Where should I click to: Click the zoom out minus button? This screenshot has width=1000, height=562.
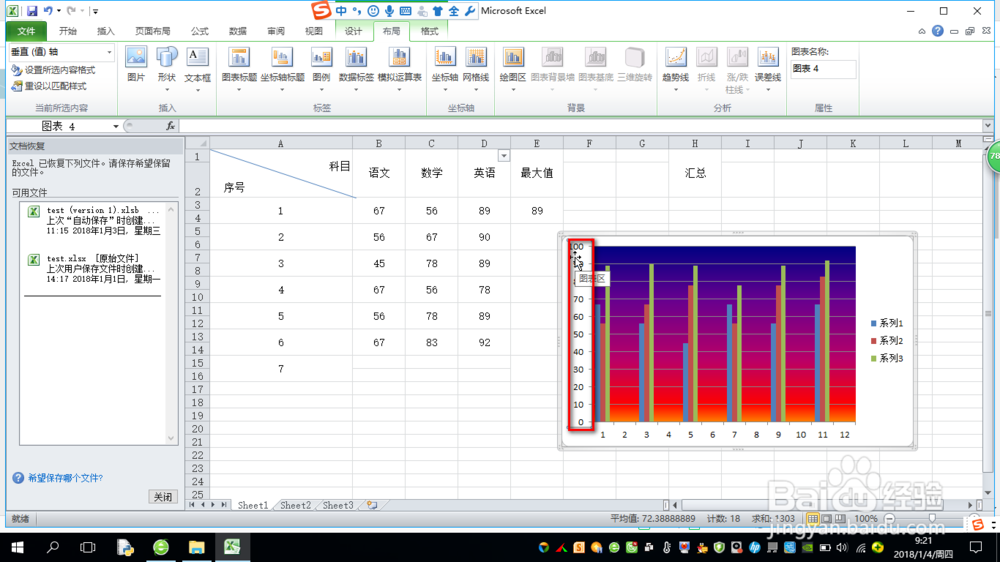tap(890, 519)
